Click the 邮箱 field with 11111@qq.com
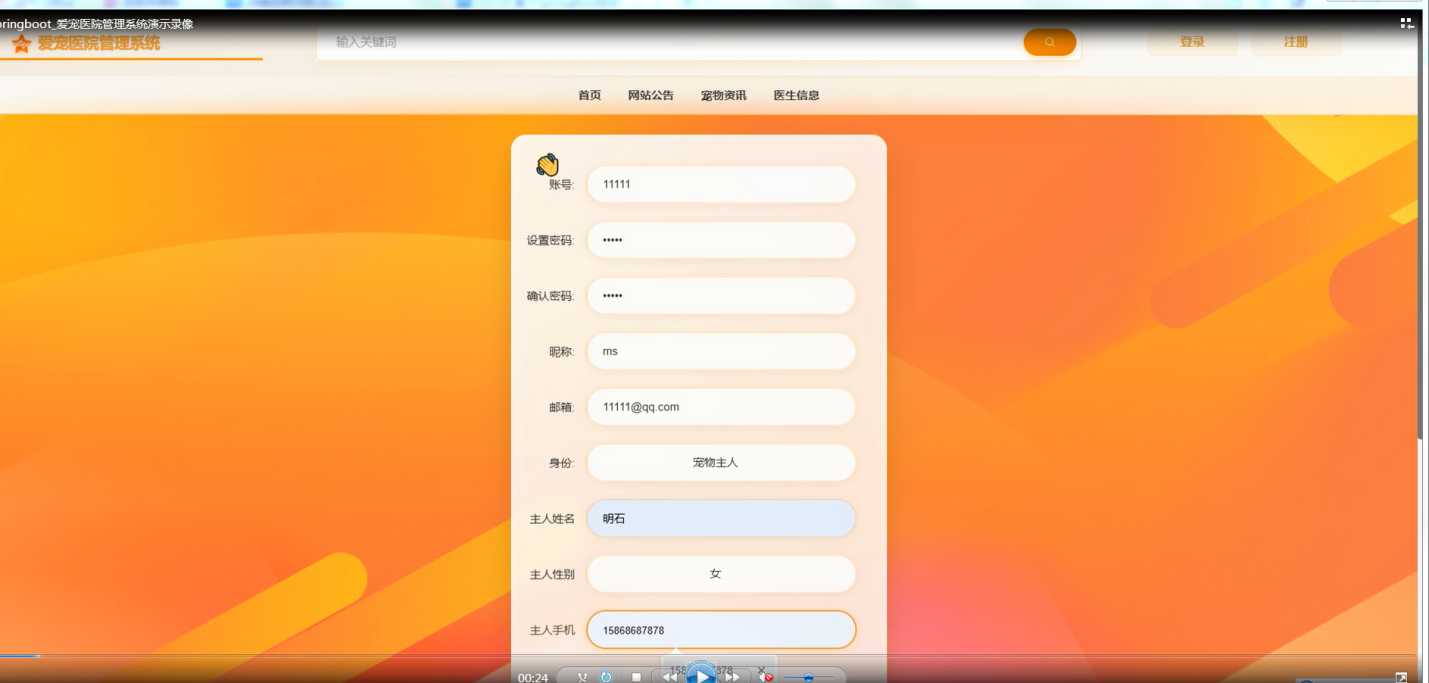Screen dimensions: 1429x683 click(x=721, y=407)
